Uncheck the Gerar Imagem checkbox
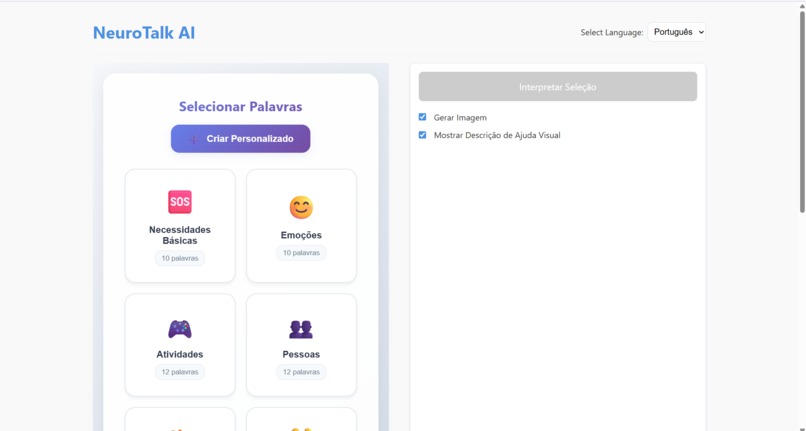 [x=423, y=117]
